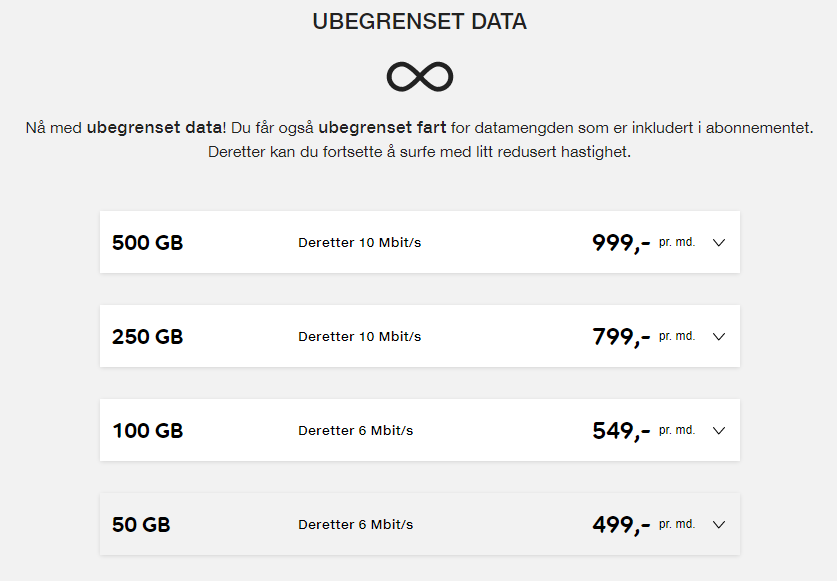Click 'Deretter 10 Mbit/s' in 250 GB row
This screenshot has width=837, height=581.
tap(359, 336)
